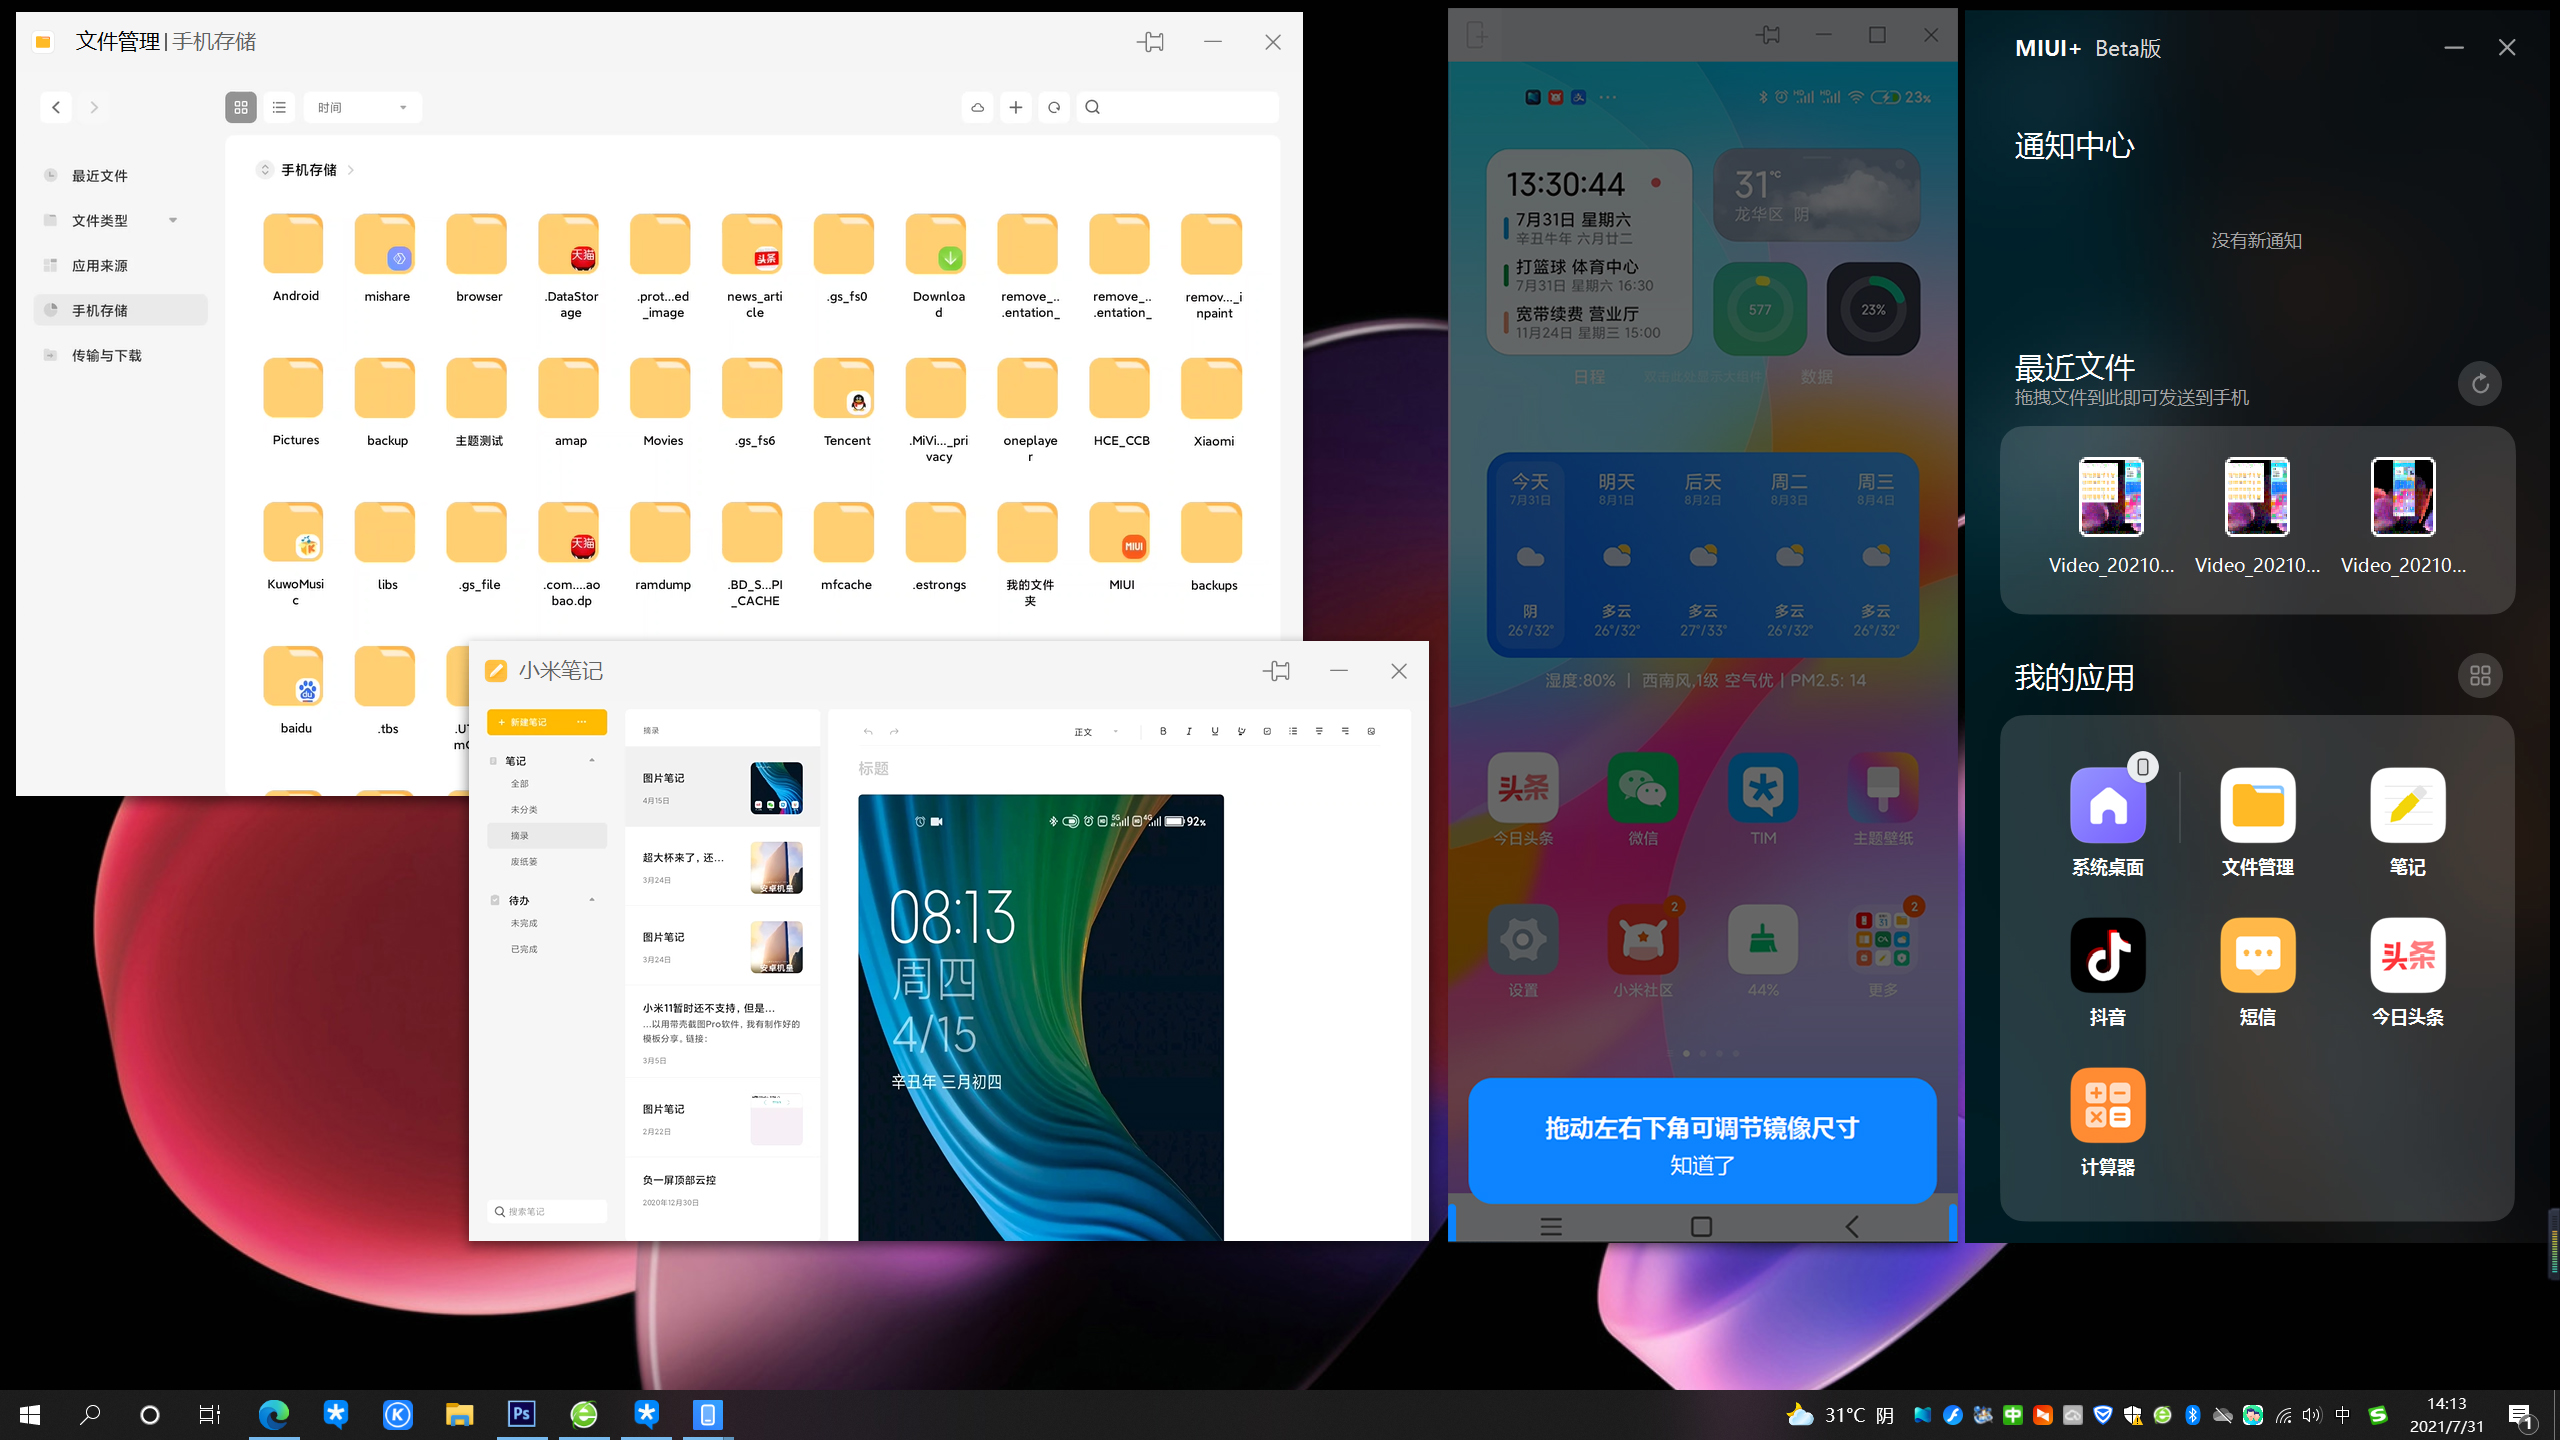
Task: Toggle underline formatting in Notes editor
Action: pyautogui.click(x=1215, y=731)
